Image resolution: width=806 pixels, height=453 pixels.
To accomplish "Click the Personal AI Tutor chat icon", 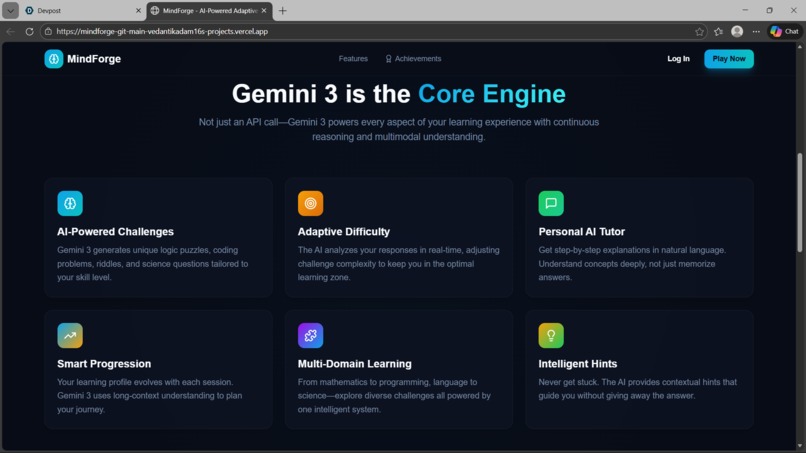I will point(551,203).
